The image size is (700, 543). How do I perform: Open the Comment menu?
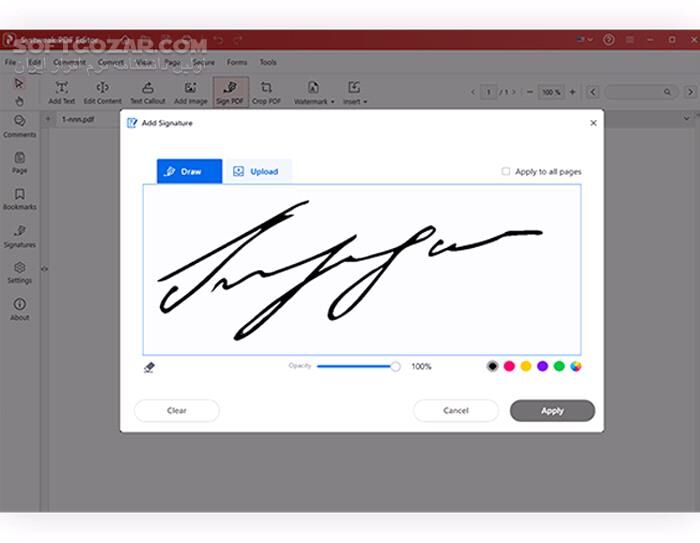(69, 63)
